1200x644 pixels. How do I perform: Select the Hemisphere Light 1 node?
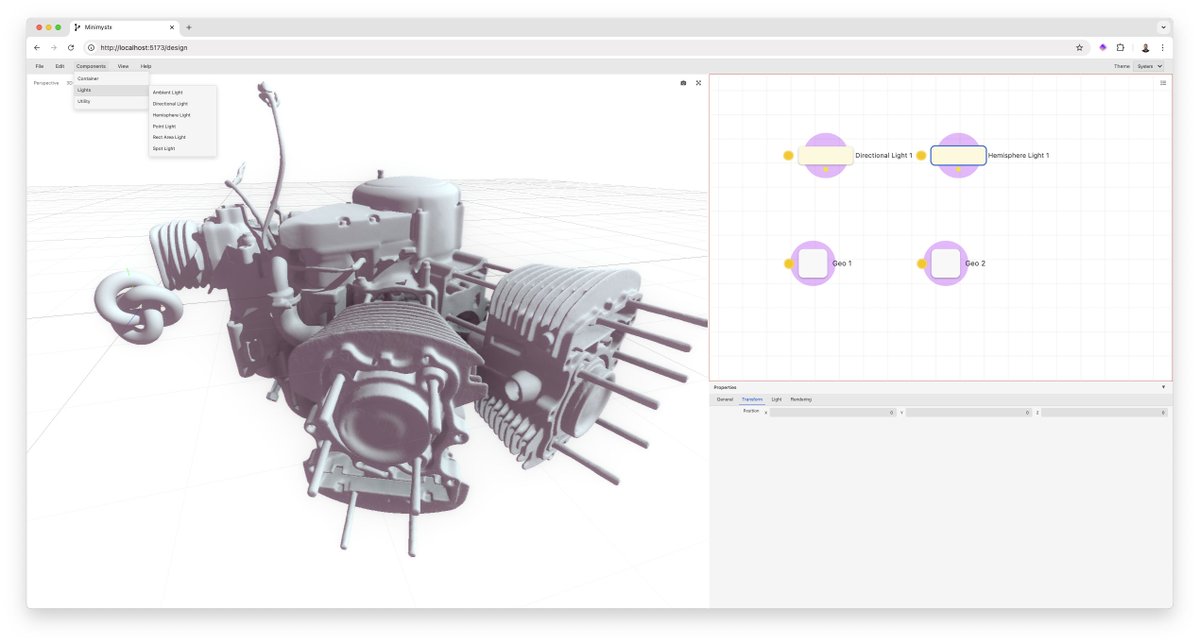pyautogui.click(x=958, y=155)
